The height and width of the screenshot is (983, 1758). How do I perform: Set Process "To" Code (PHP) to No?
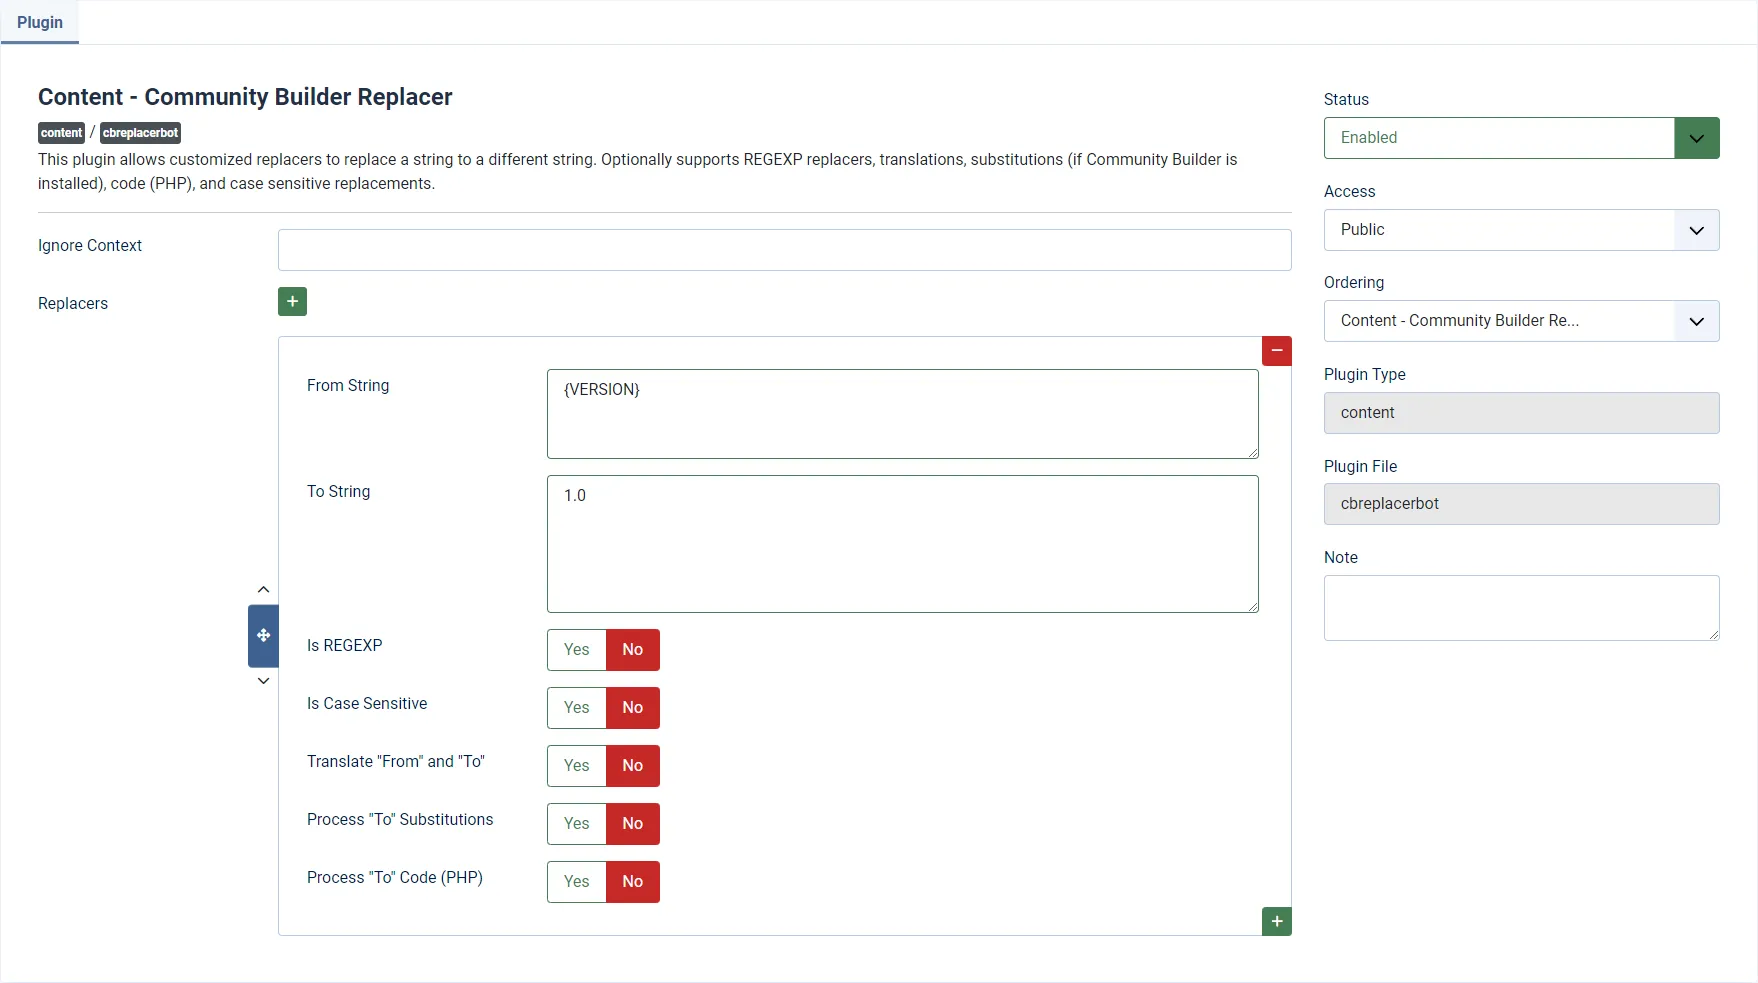[x=633, y=882]
